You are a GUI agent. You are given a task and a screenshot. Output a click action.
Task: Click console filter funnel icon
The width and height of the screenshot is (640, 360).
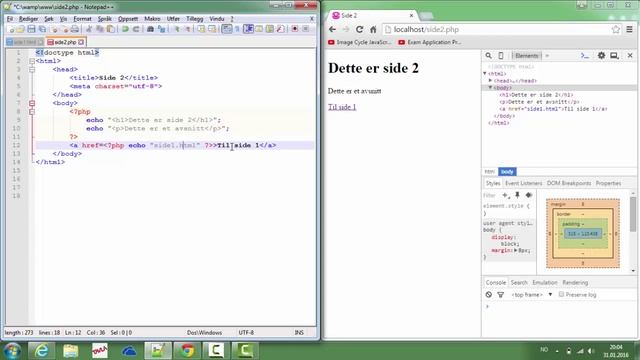(x=500, y=294)
